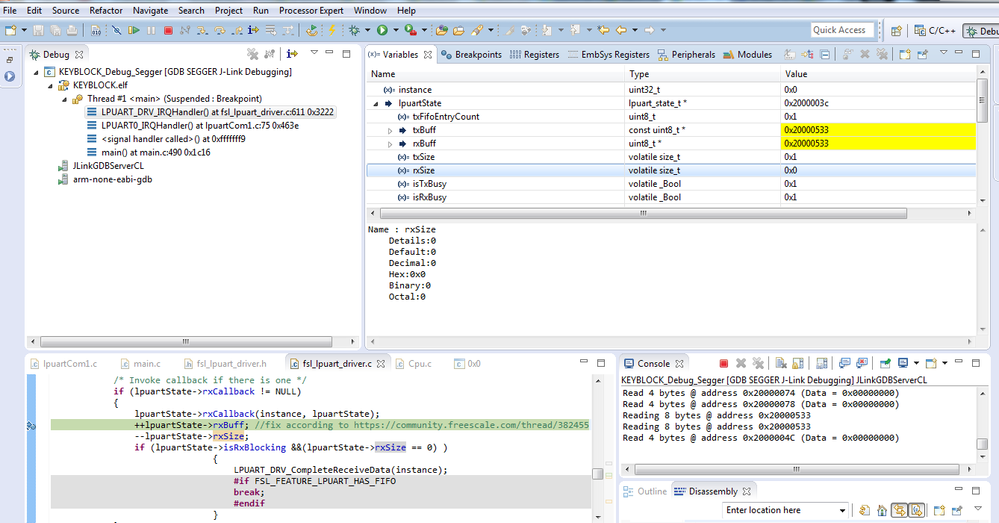Click the yellow lightning flash icon

tap(332, 30)
